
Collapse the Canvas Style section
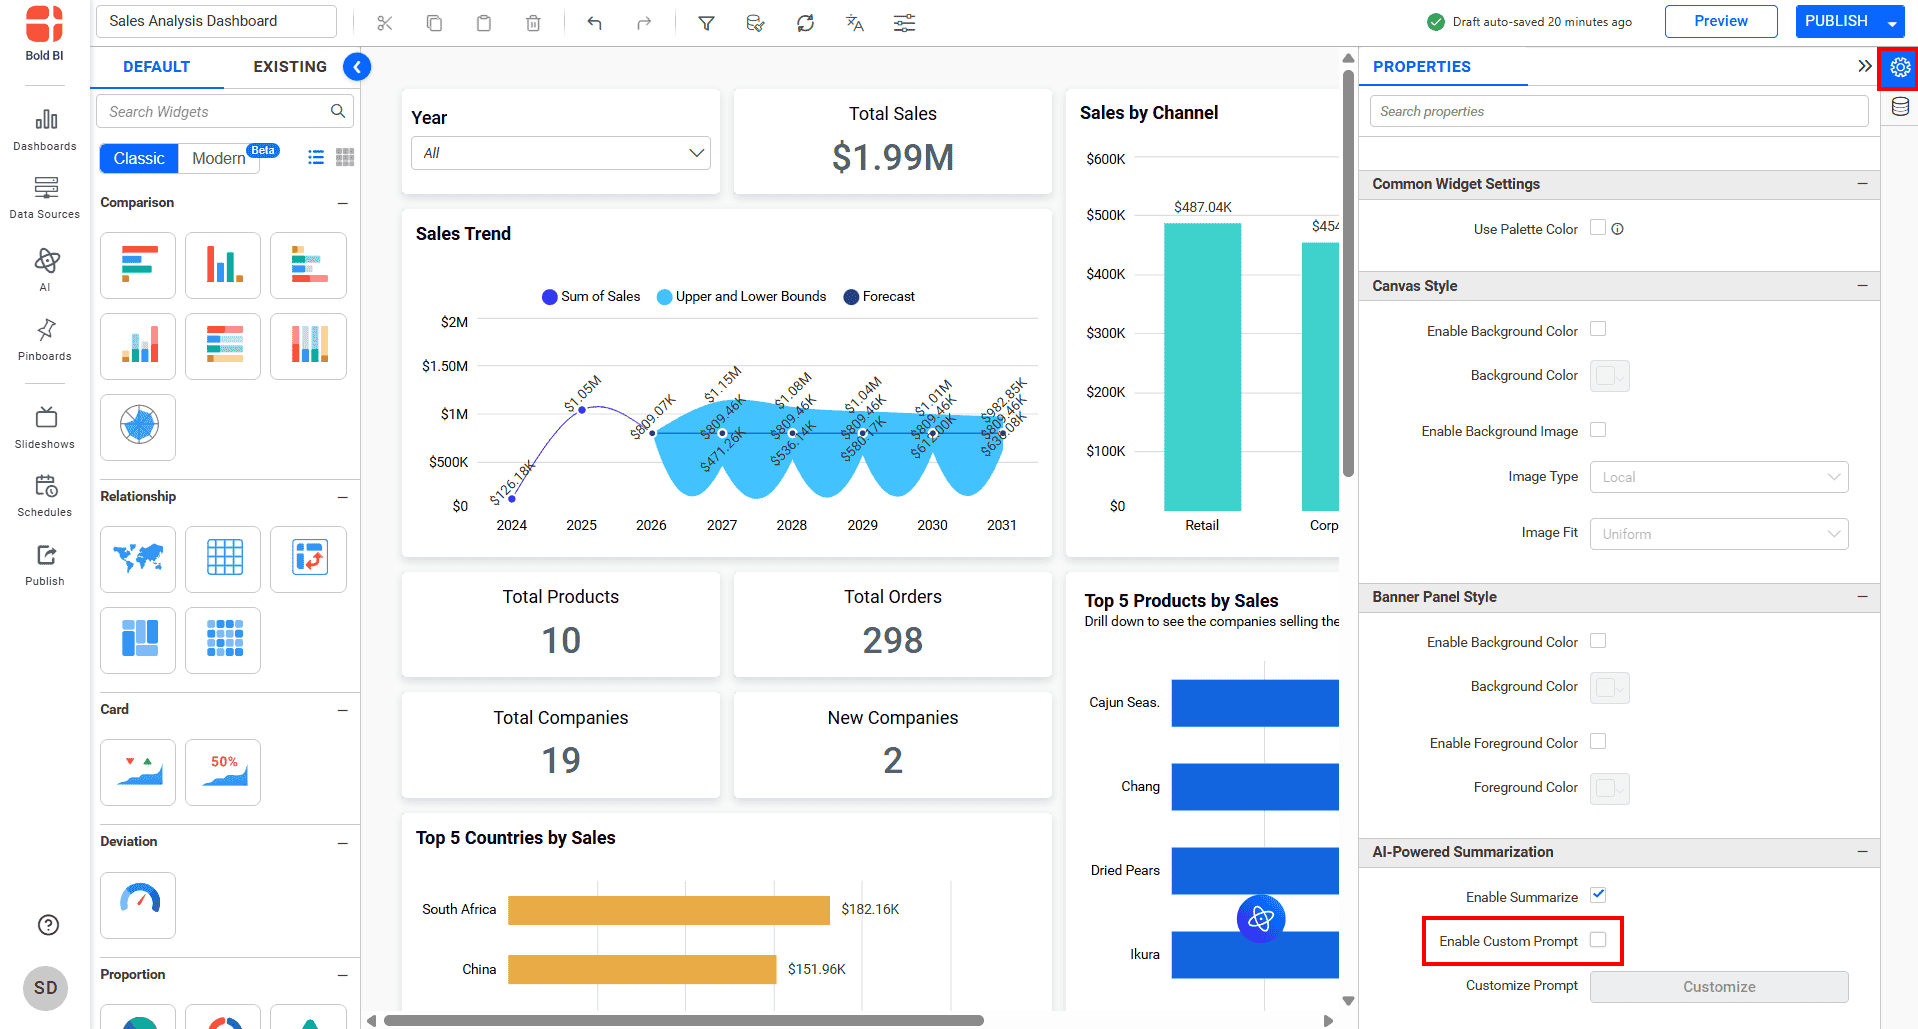1862,286
